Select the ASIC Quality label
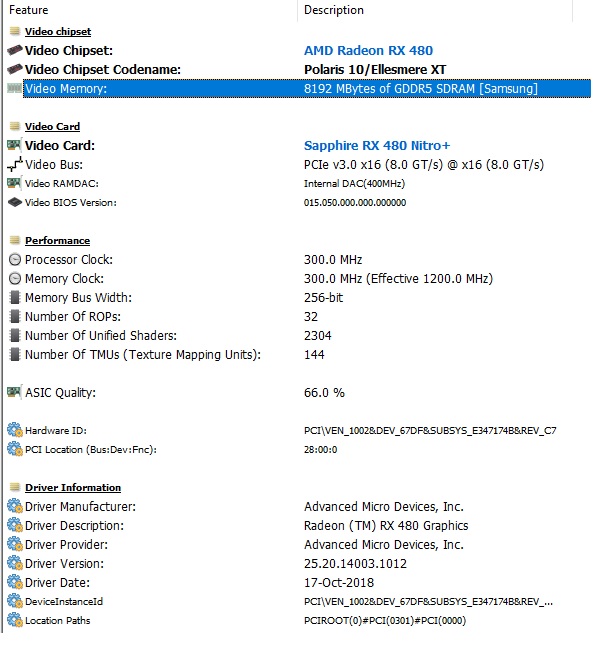The width and height of the screenshot is (596, 645). pyautogui.click(x=60, y=392)
